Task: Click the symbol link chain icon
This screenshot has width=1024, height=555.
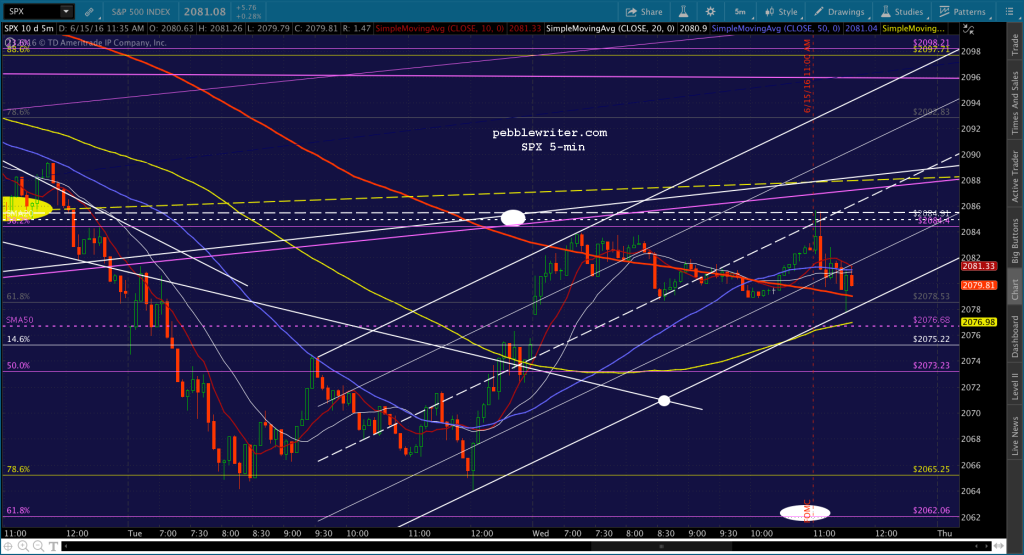Action: [x=89, y=12]
